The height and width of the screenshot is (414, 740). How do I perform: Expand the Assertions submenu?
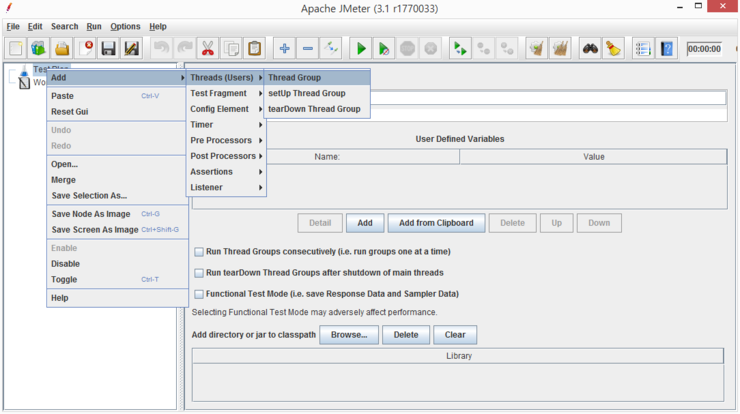click(226, 172)
